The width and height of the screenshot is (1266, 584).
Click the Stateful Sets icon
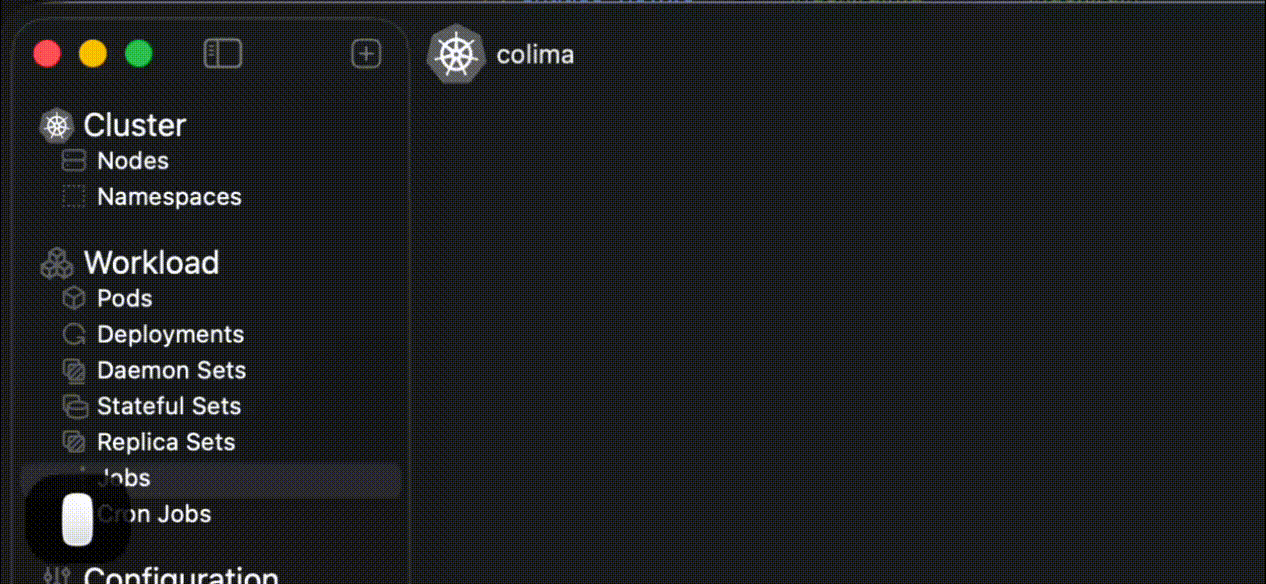[x=74, y=407]
